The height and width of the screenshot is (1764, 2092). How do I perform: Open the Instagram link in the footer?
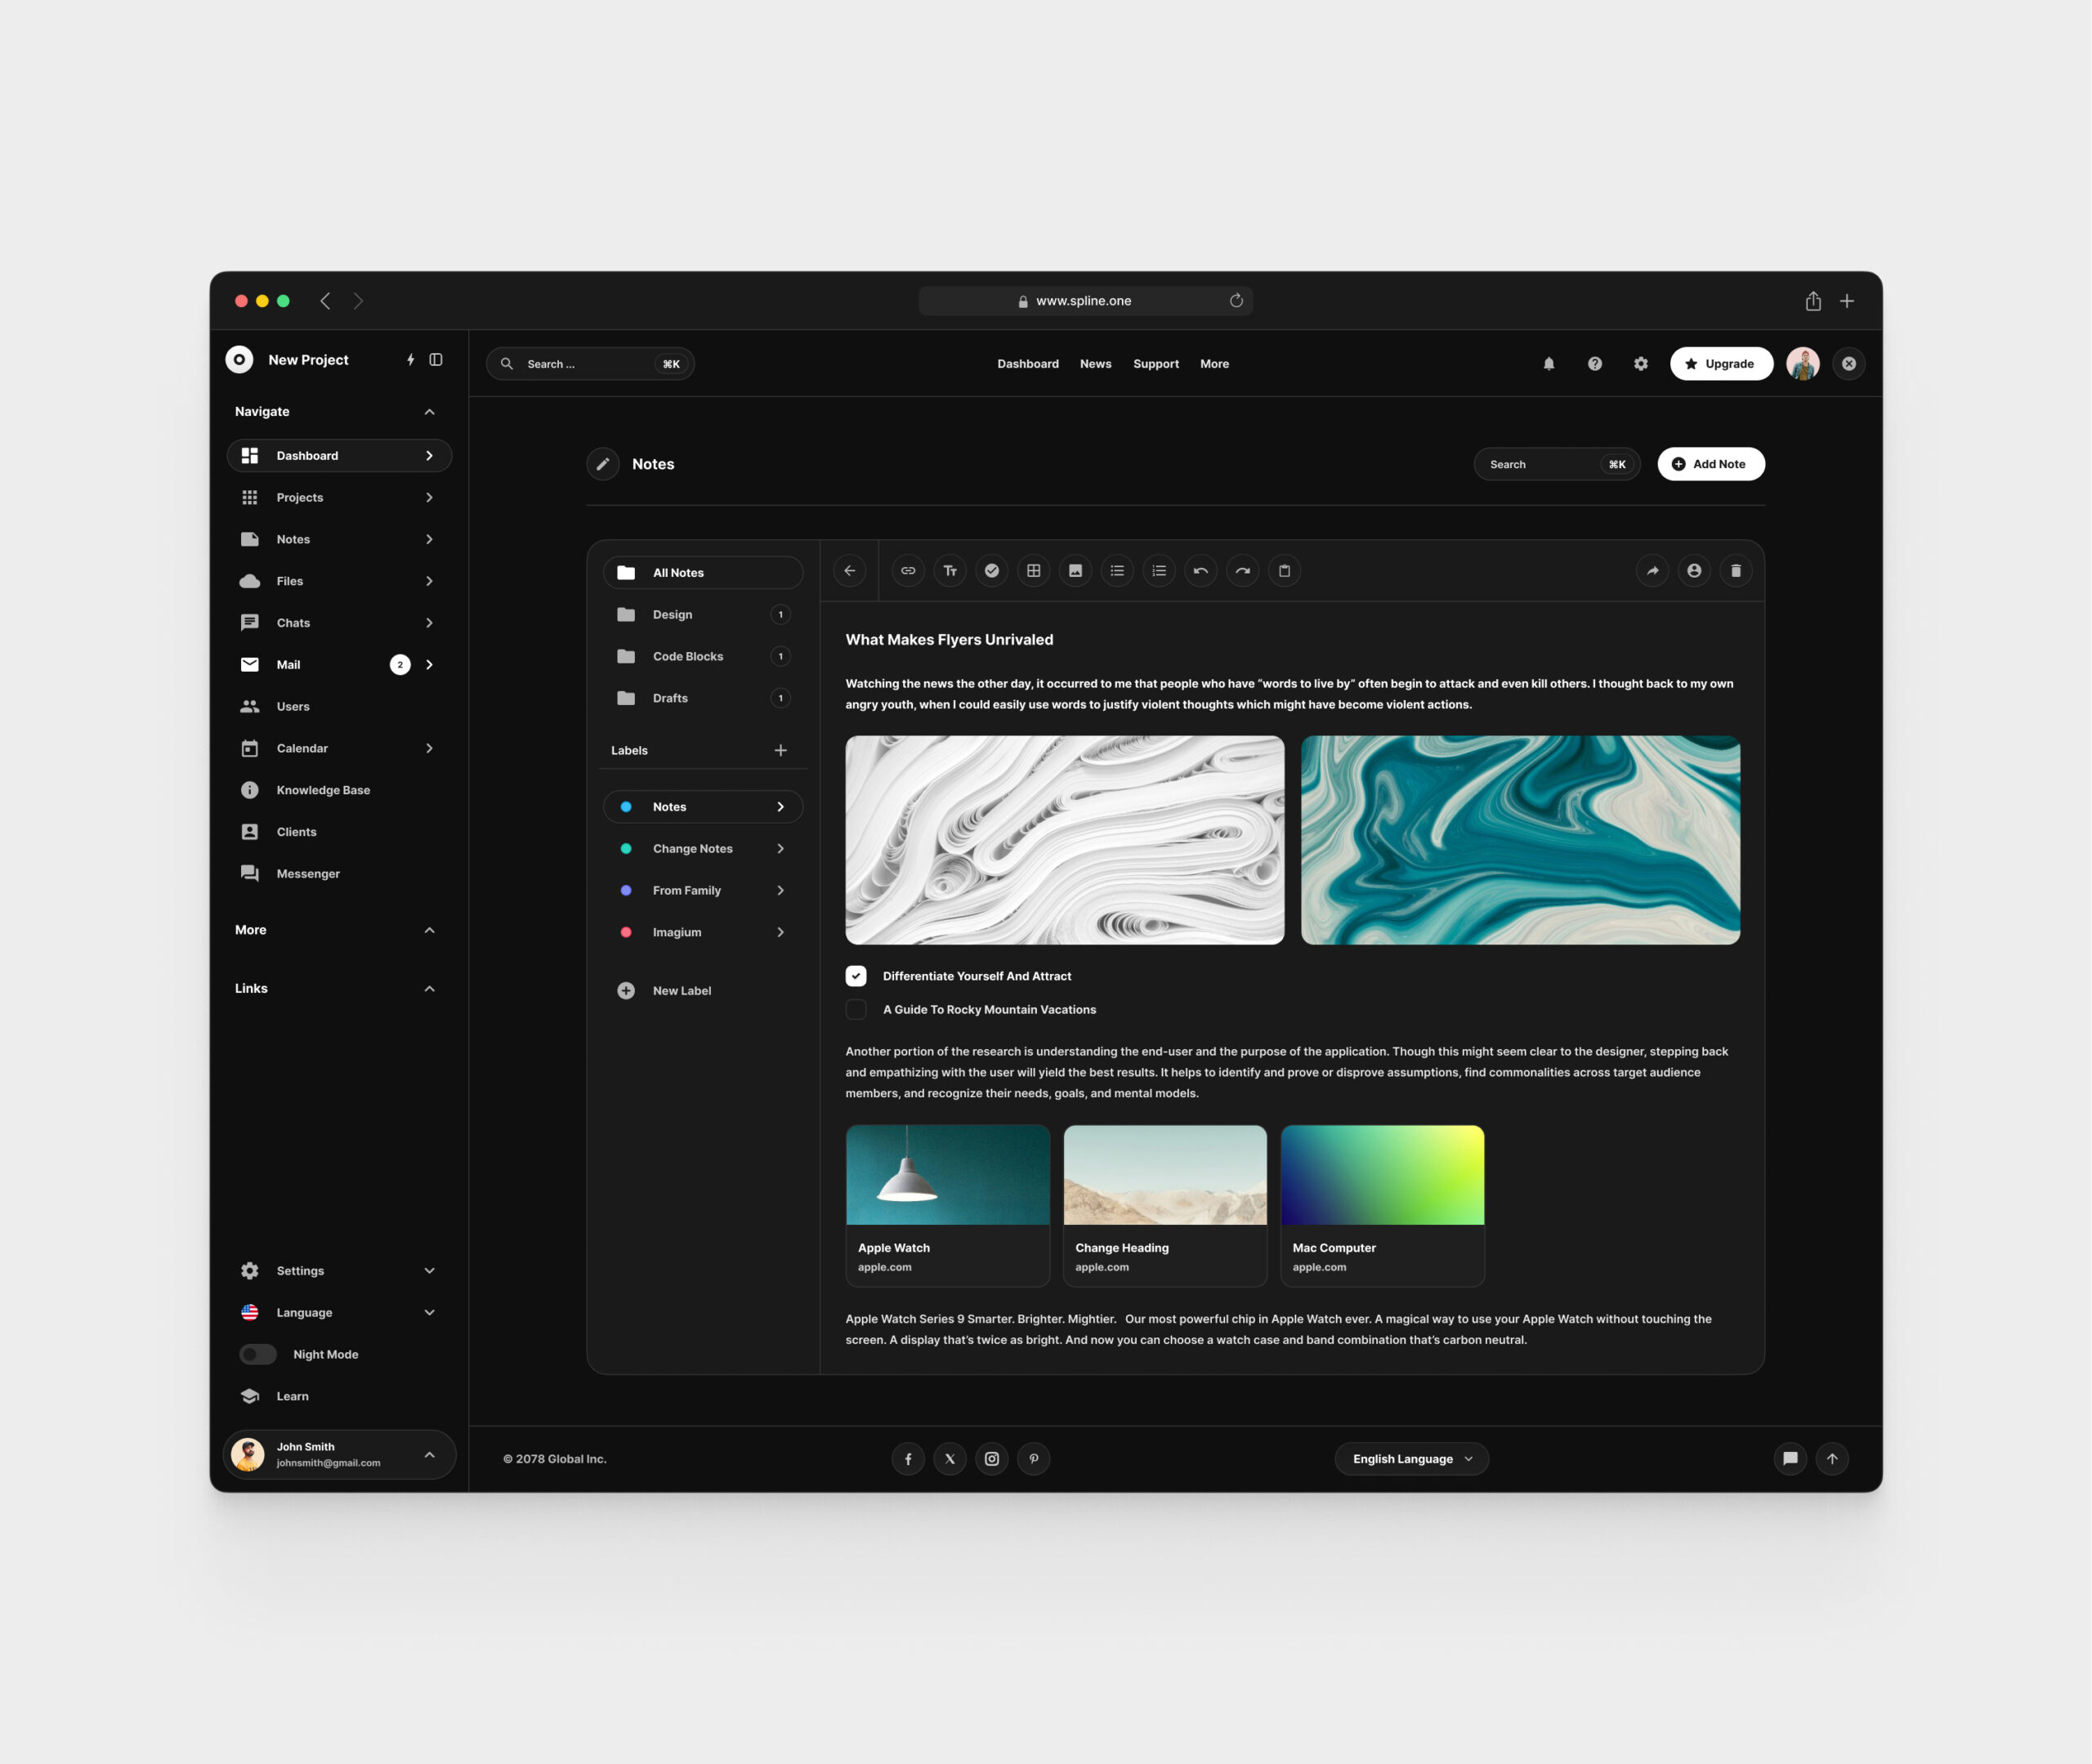[x=992, y=1459]
